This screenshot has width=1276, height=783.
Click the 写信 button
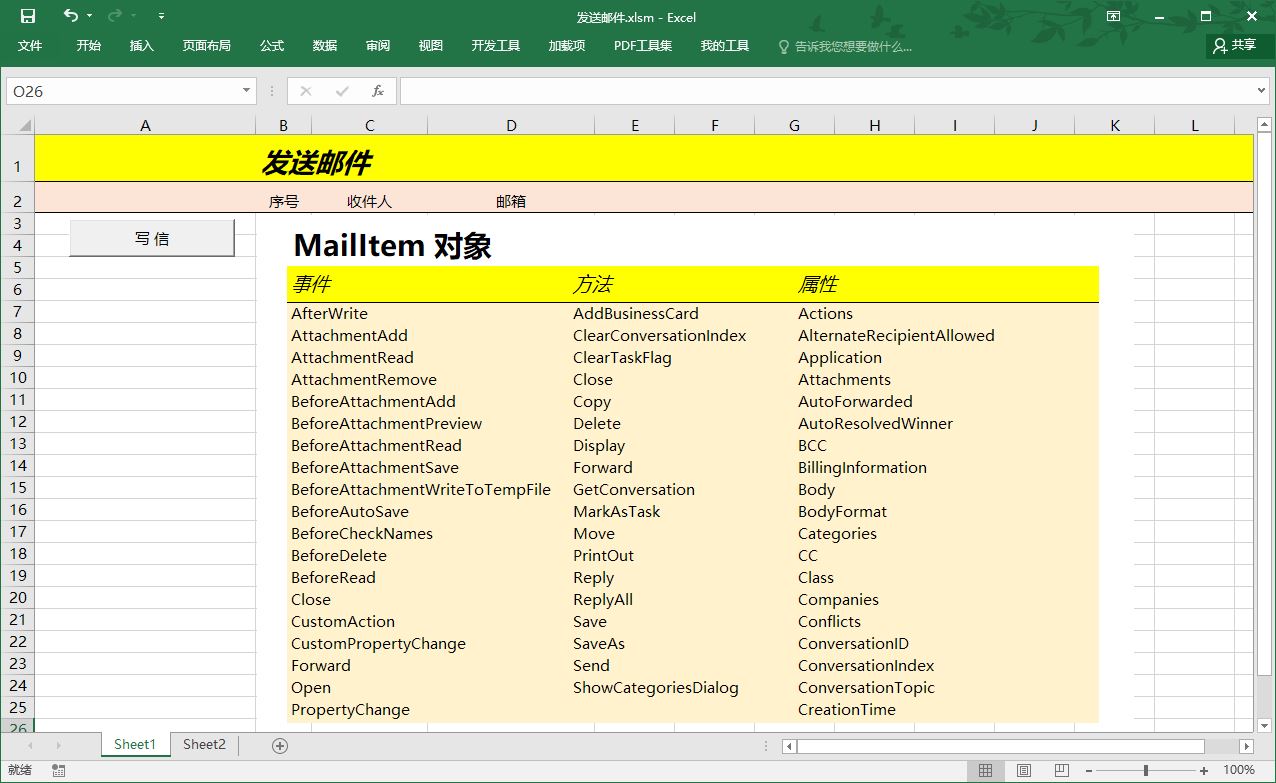(152, 238)
